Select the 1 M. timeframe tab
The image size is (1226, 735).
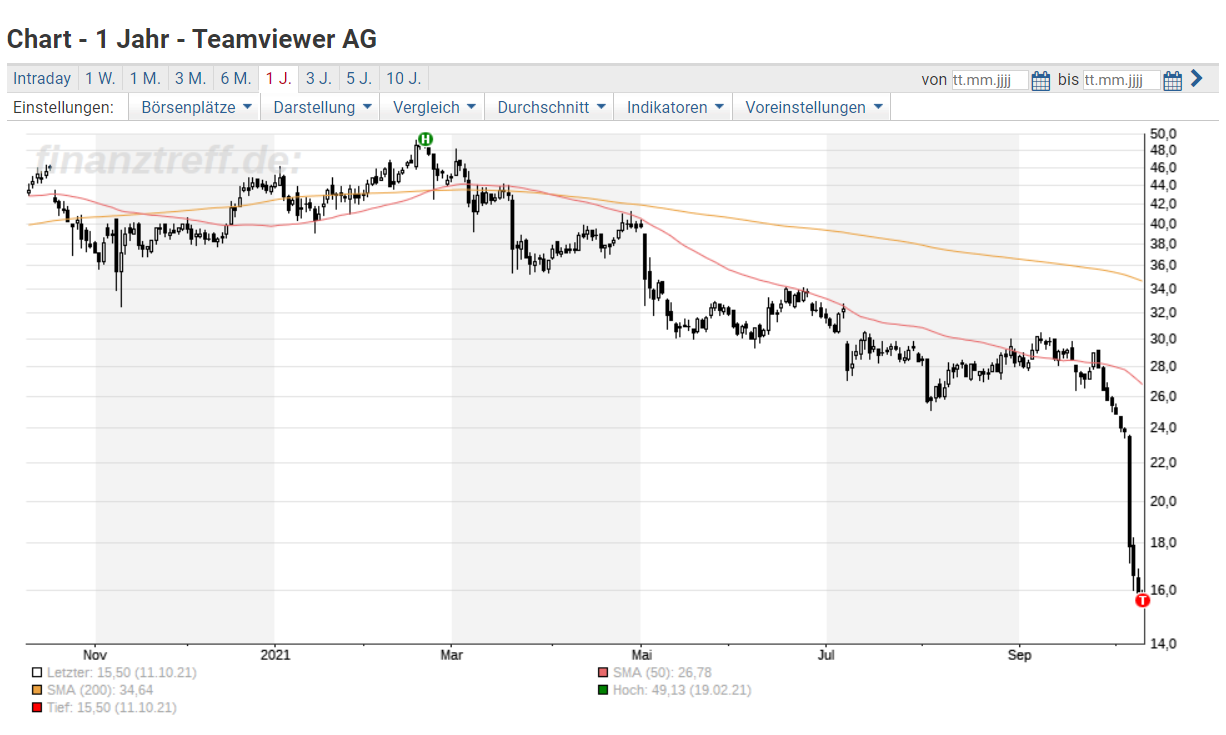coord(145,78)
